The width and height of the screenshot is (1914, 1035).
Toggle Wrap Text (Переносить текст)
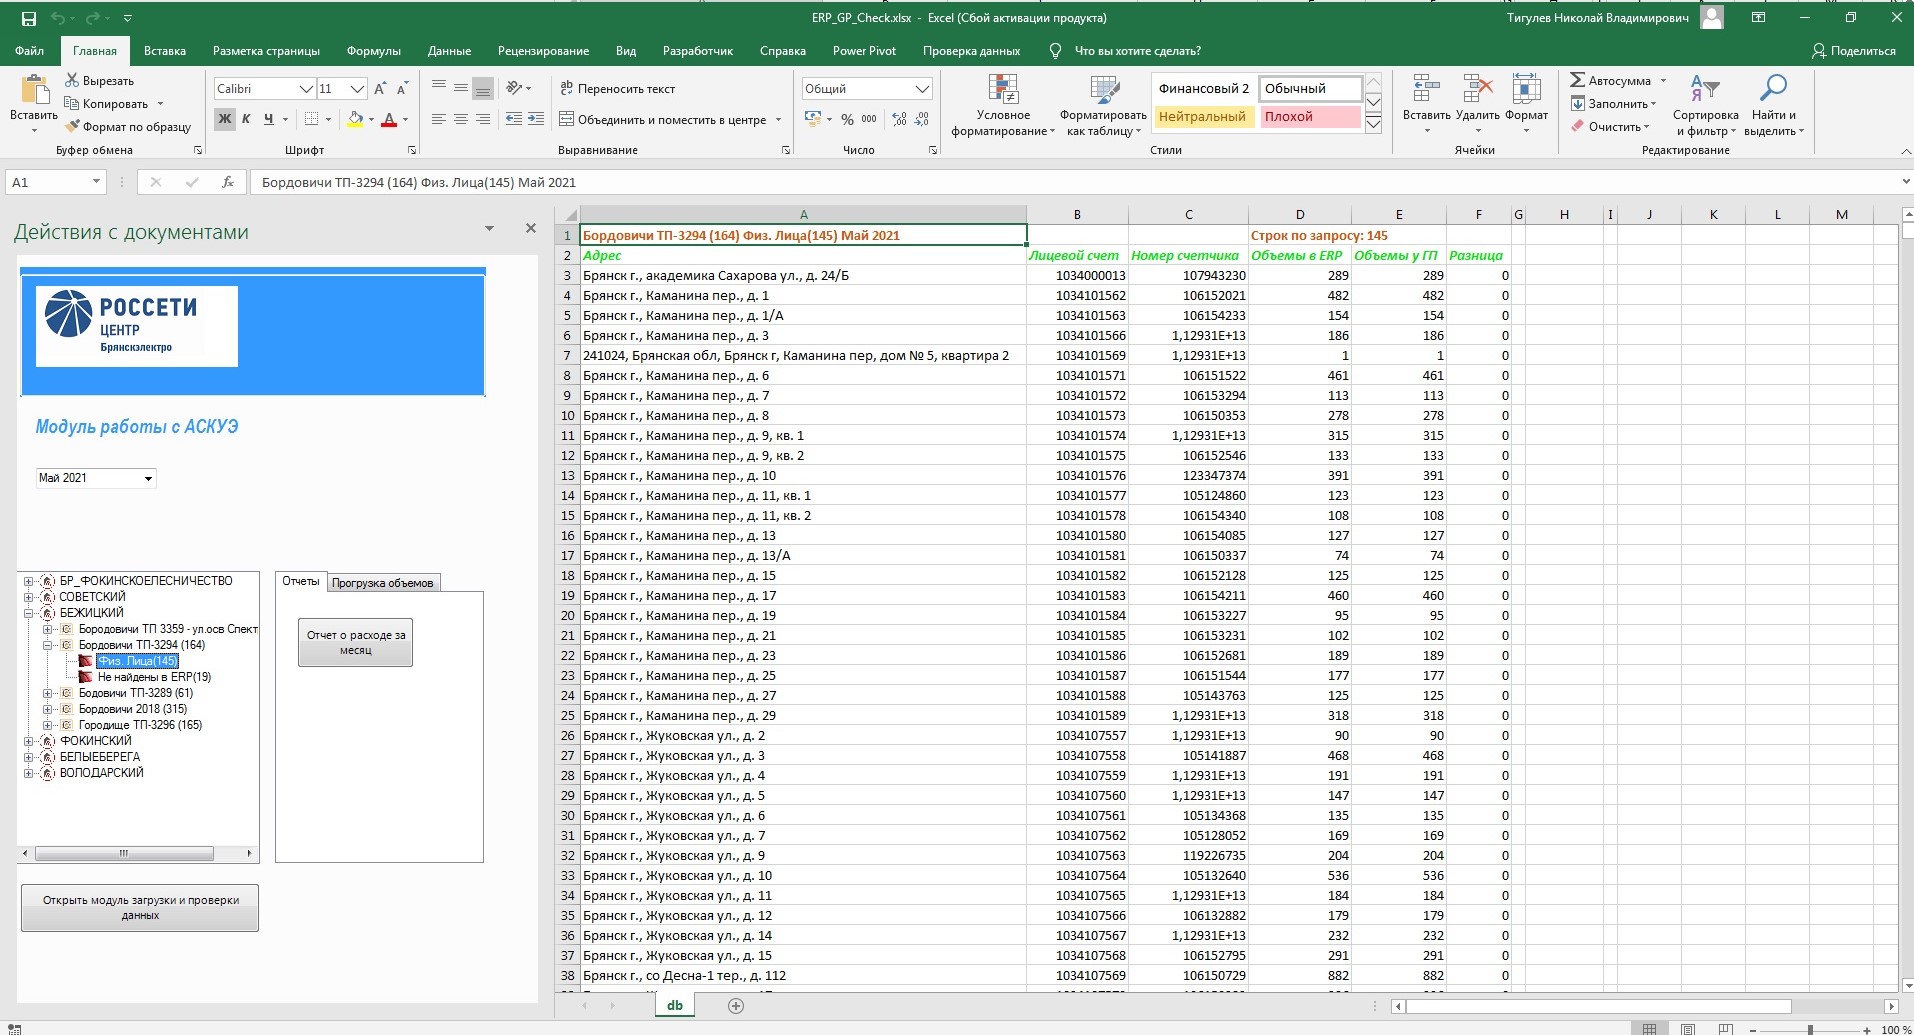pos(566,88)
